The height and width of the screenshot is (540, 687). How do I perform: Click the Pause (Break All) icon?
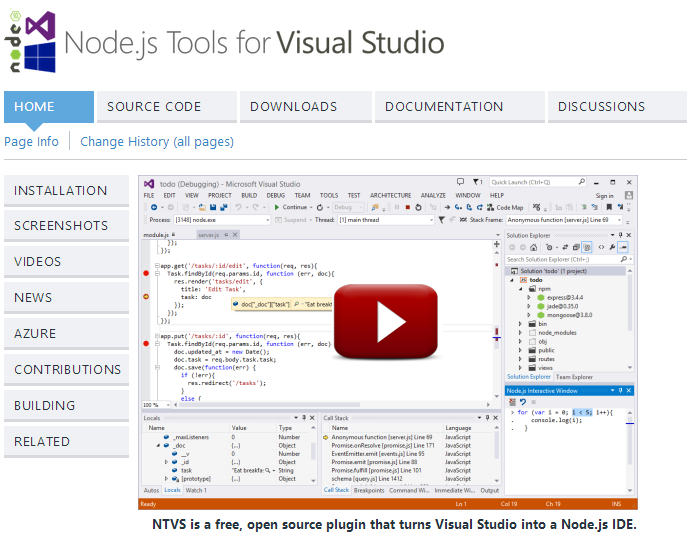397,207
